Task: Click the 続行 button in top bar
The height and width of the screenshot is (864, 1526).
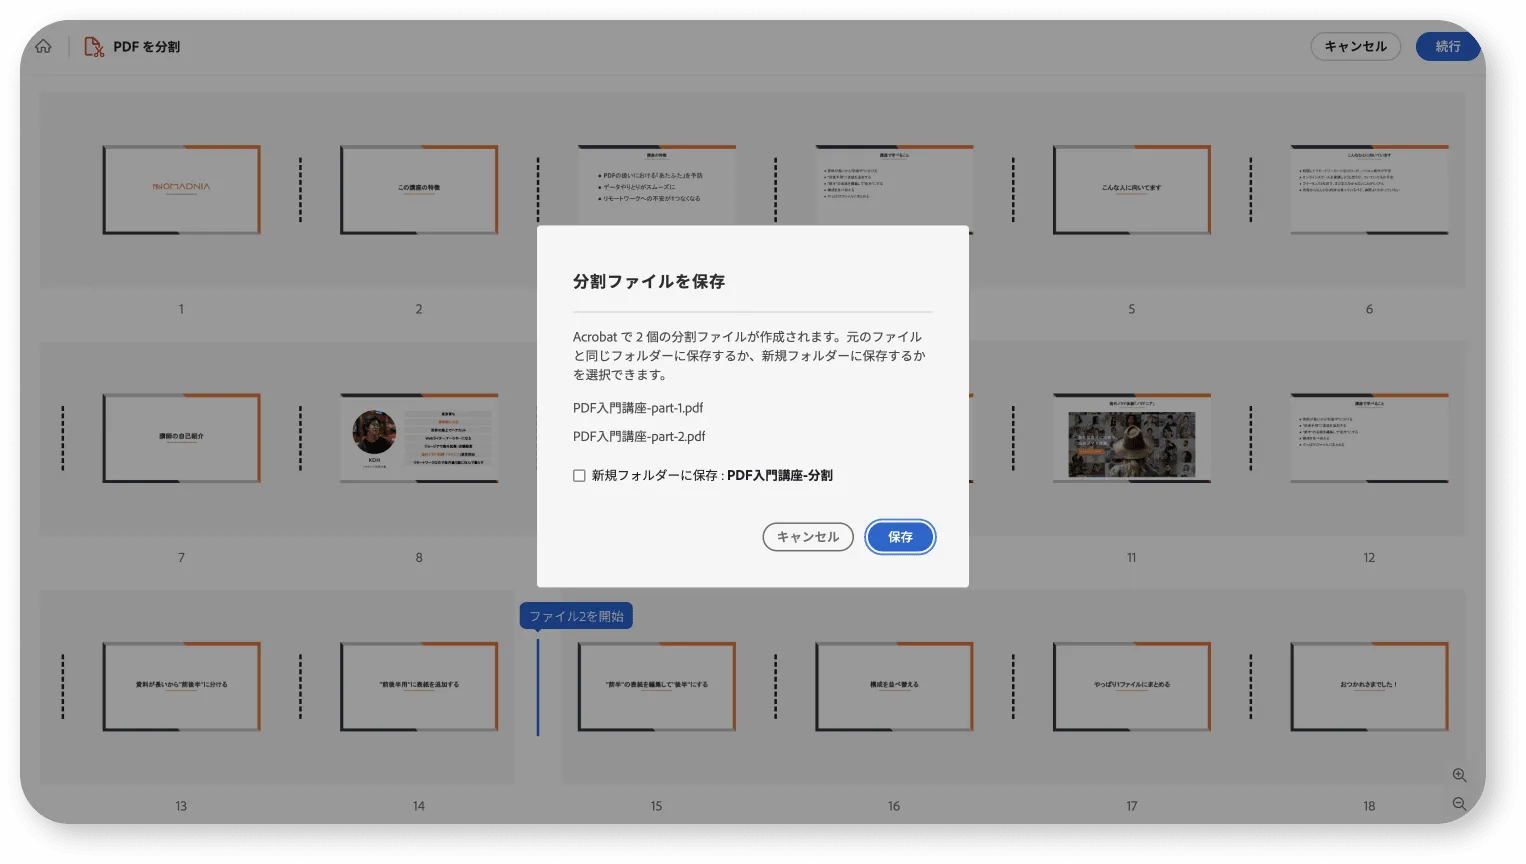Action: 1447,46
